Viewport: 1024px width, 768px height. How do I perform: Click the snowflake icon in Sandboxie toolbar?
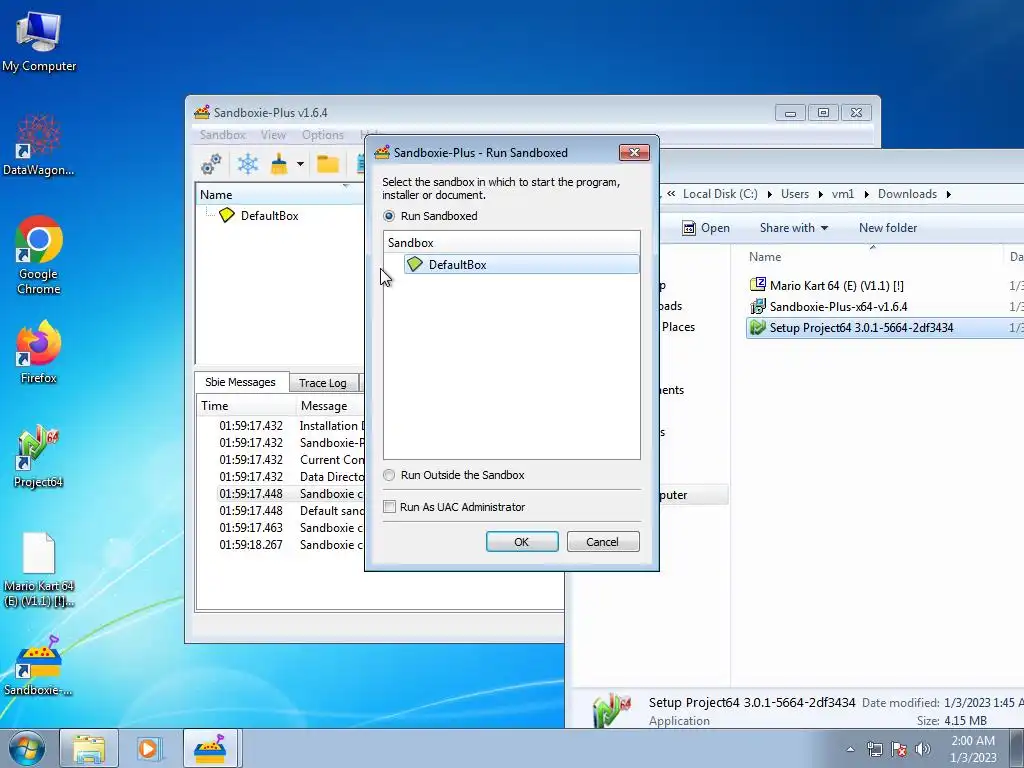point(248,164)
